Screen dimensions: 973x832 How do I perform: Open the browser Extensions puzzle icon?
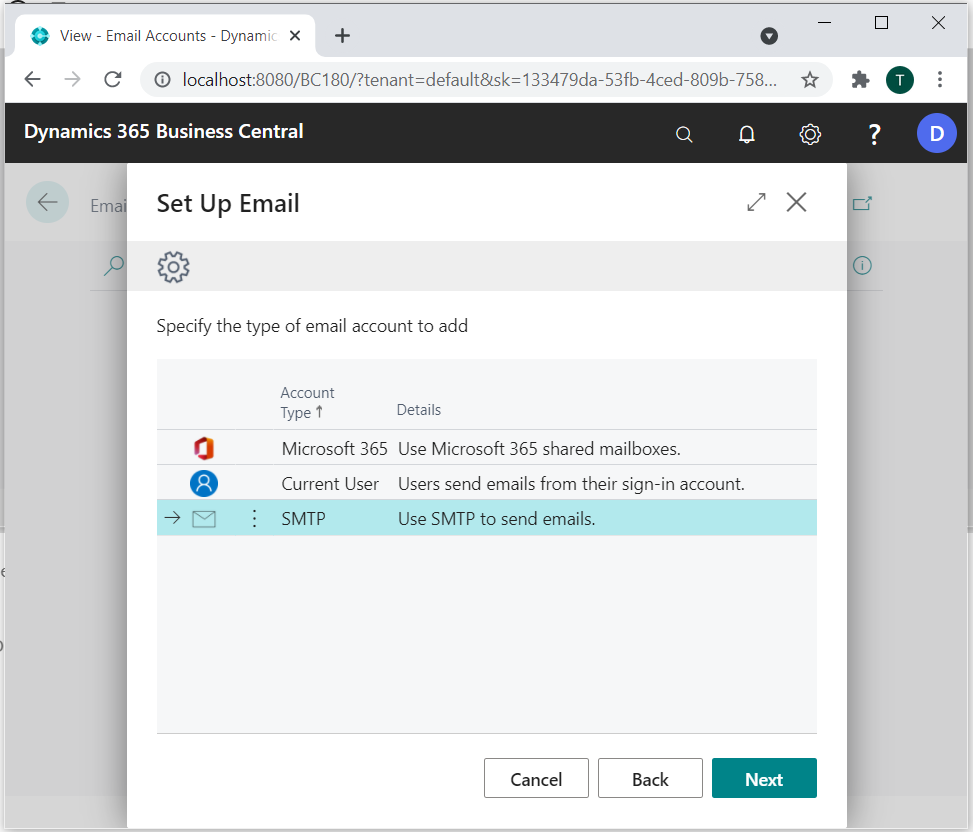pyautogui.click(x=860, y=79)
